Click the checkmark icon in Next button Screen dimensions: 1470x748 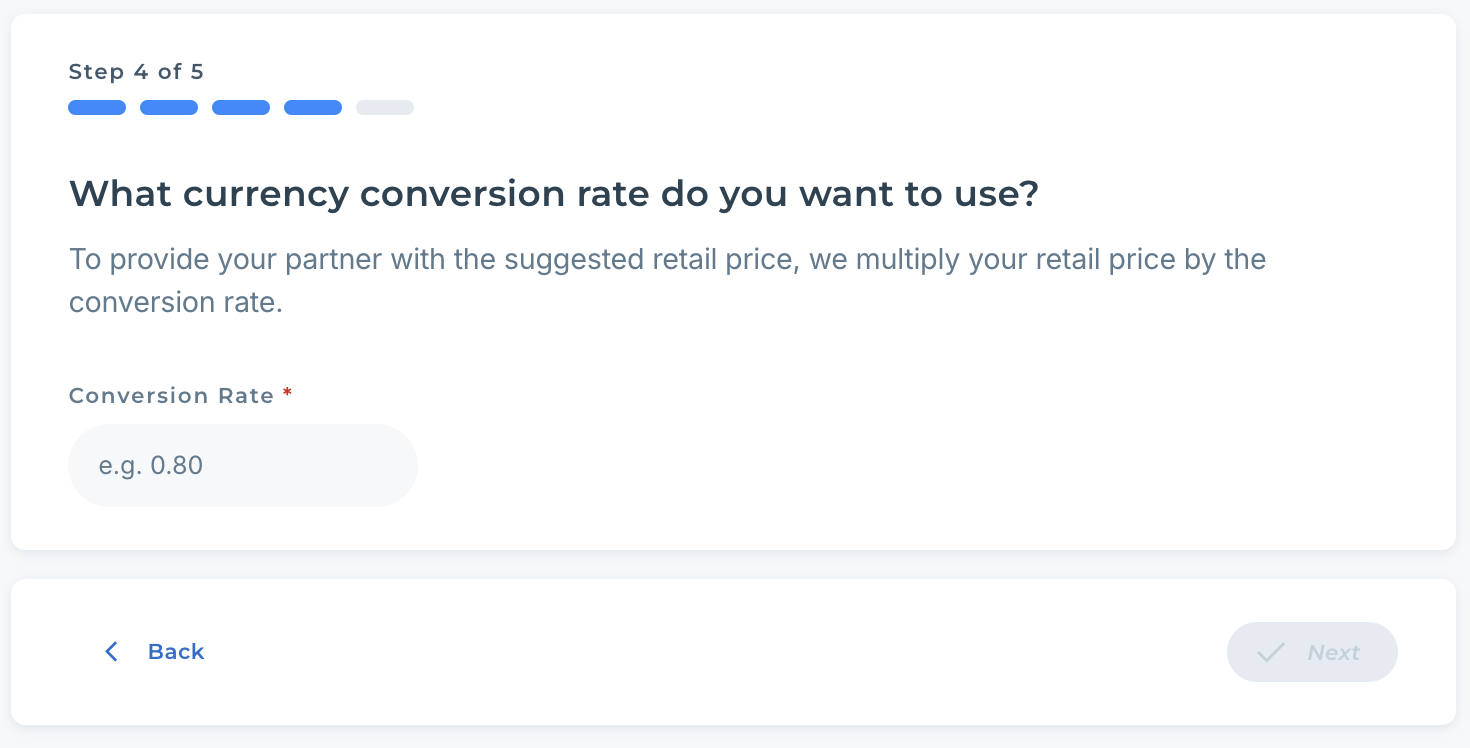click(x=1270, y=653)
